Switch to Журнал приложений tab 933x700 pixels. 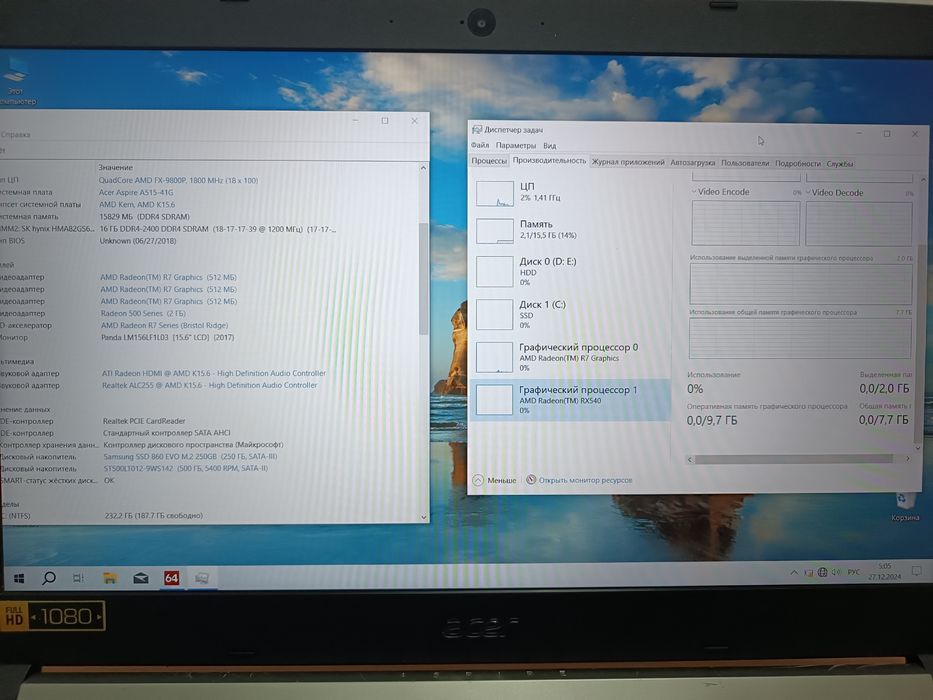628,162
